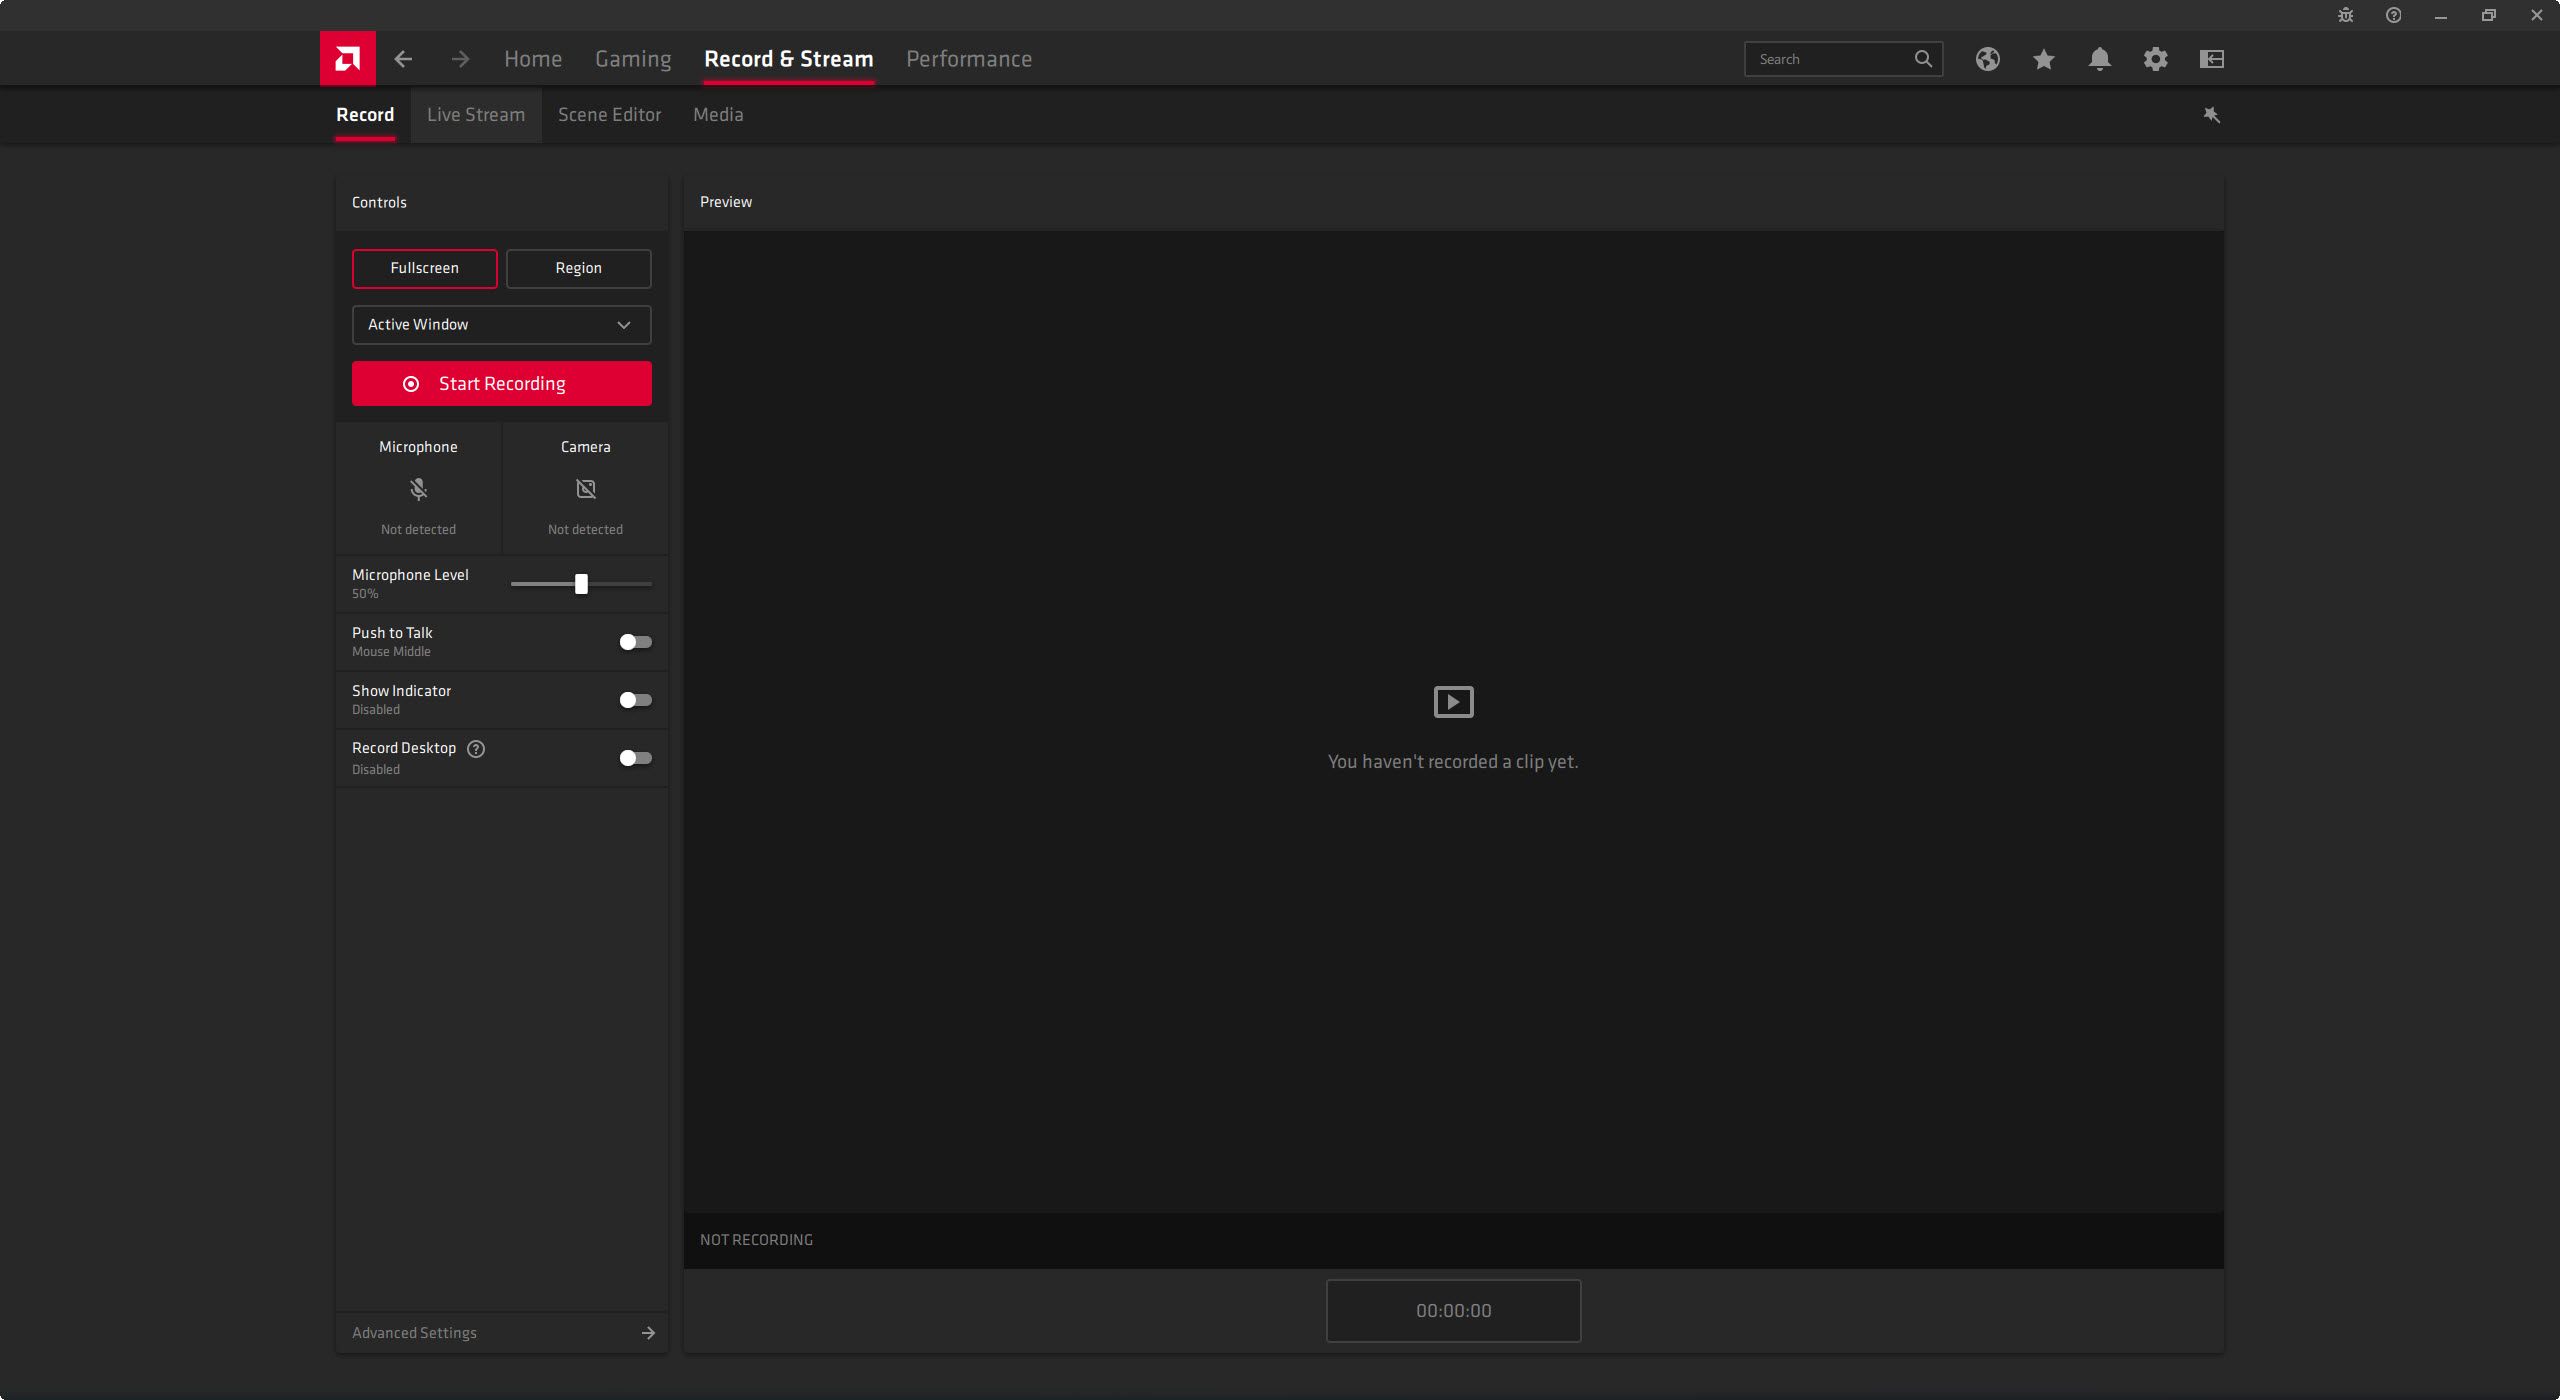Open Advanced Settings link
Image resolution: width=2560 pixels, height=1400 pixels.
(414, 1333)
